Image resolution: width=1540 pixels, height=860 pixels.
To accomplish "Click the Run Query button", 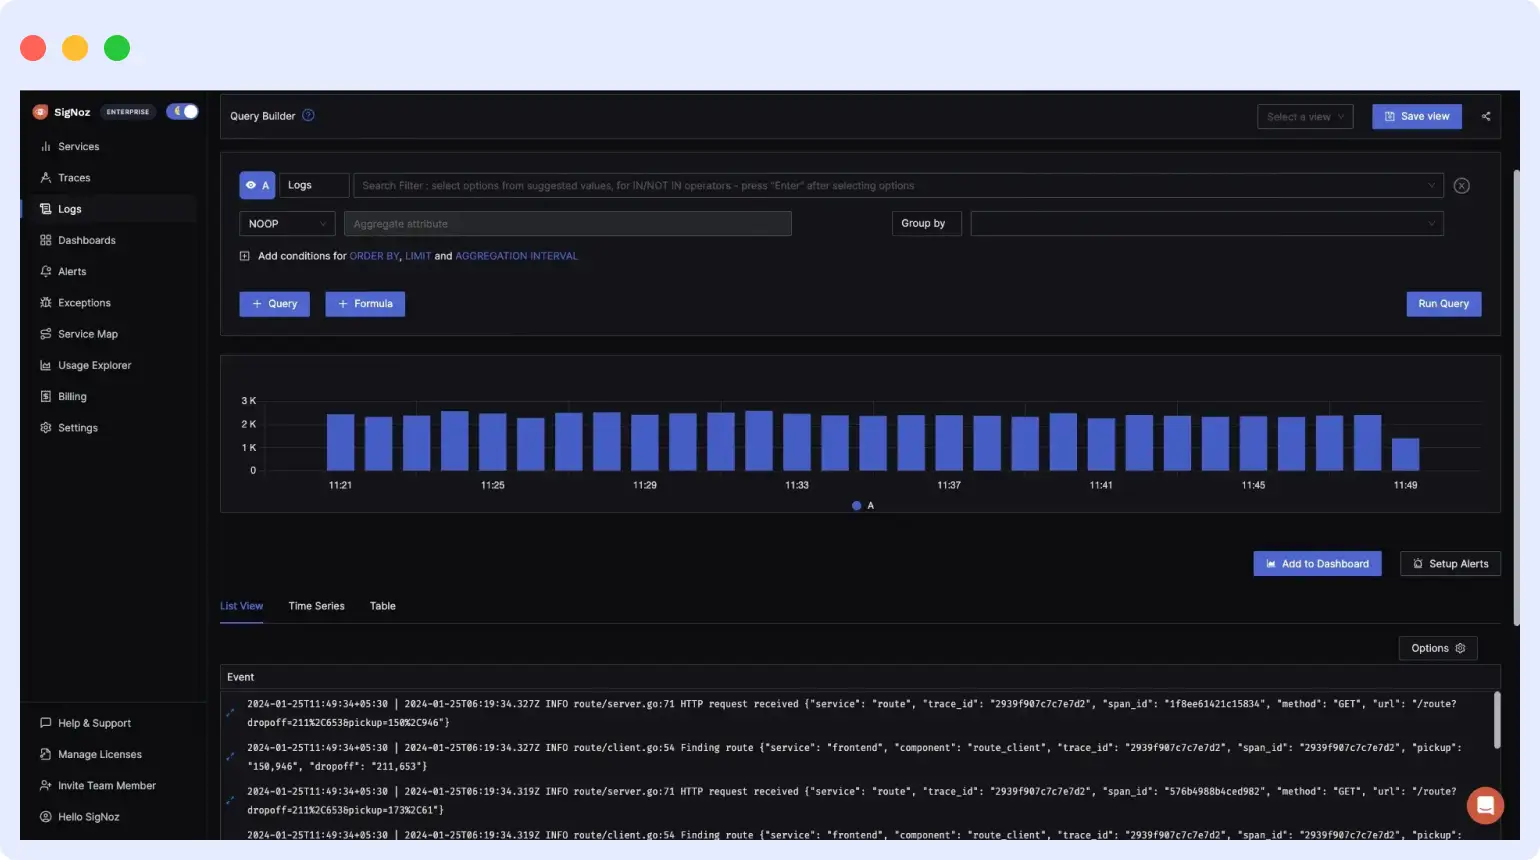I will click(x=1443, y=304).
